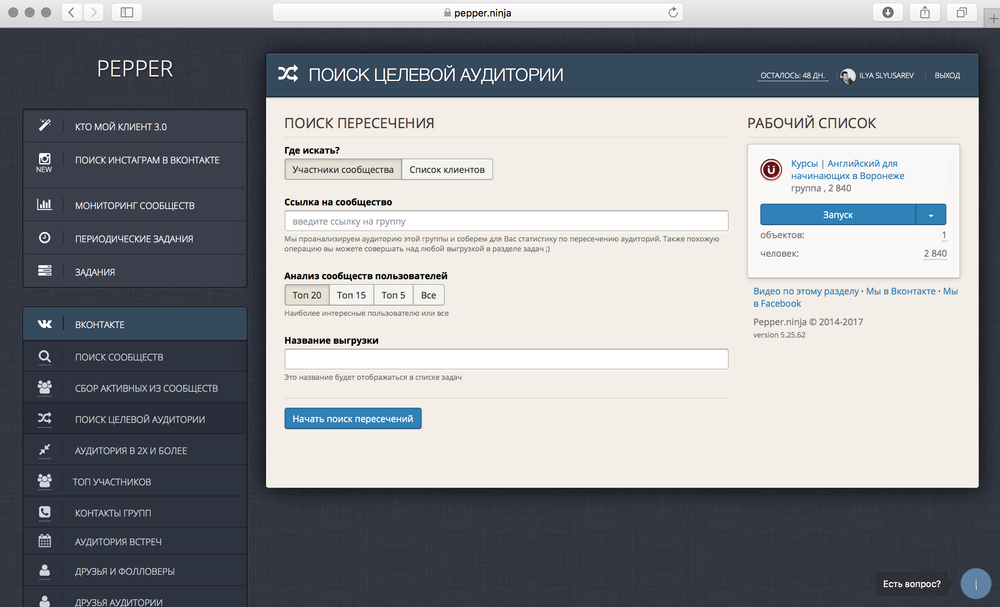Click the человек count value 2 840

click(935, 254)
